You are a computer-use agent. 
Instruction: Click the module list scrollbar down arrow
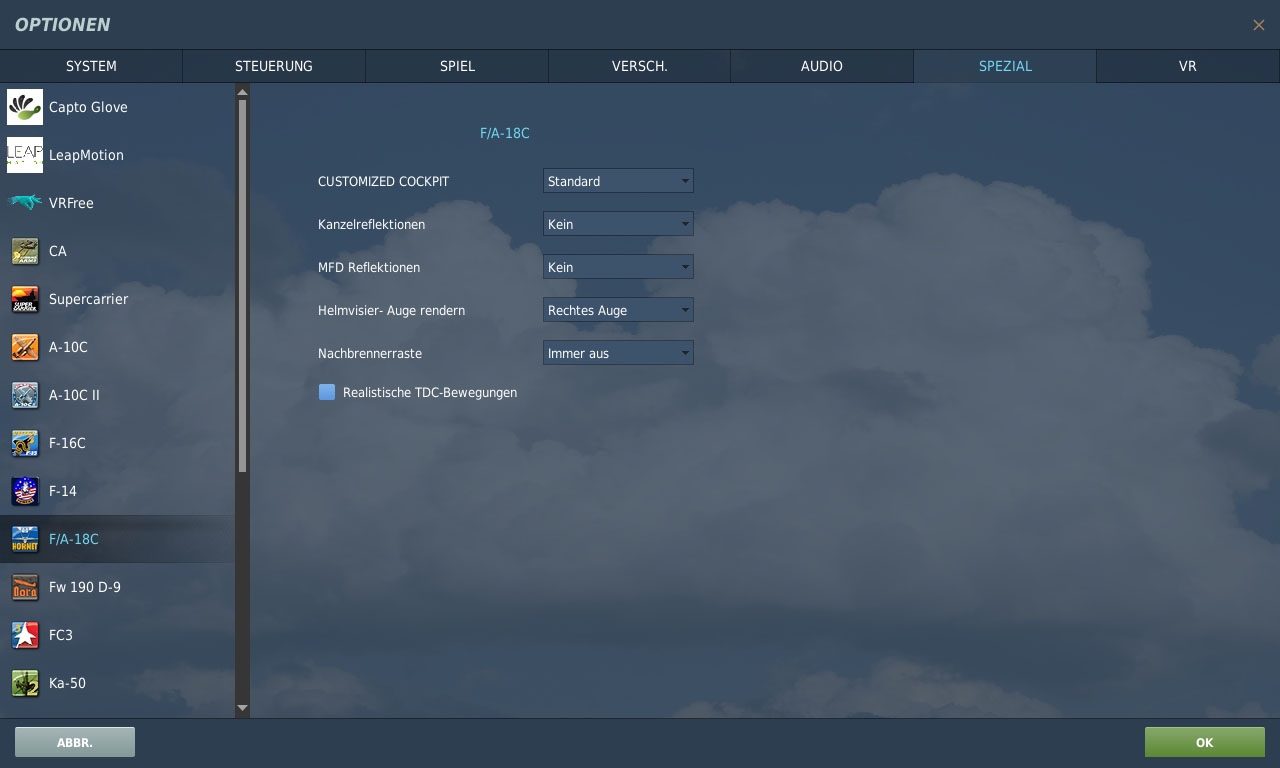[242, 708]
